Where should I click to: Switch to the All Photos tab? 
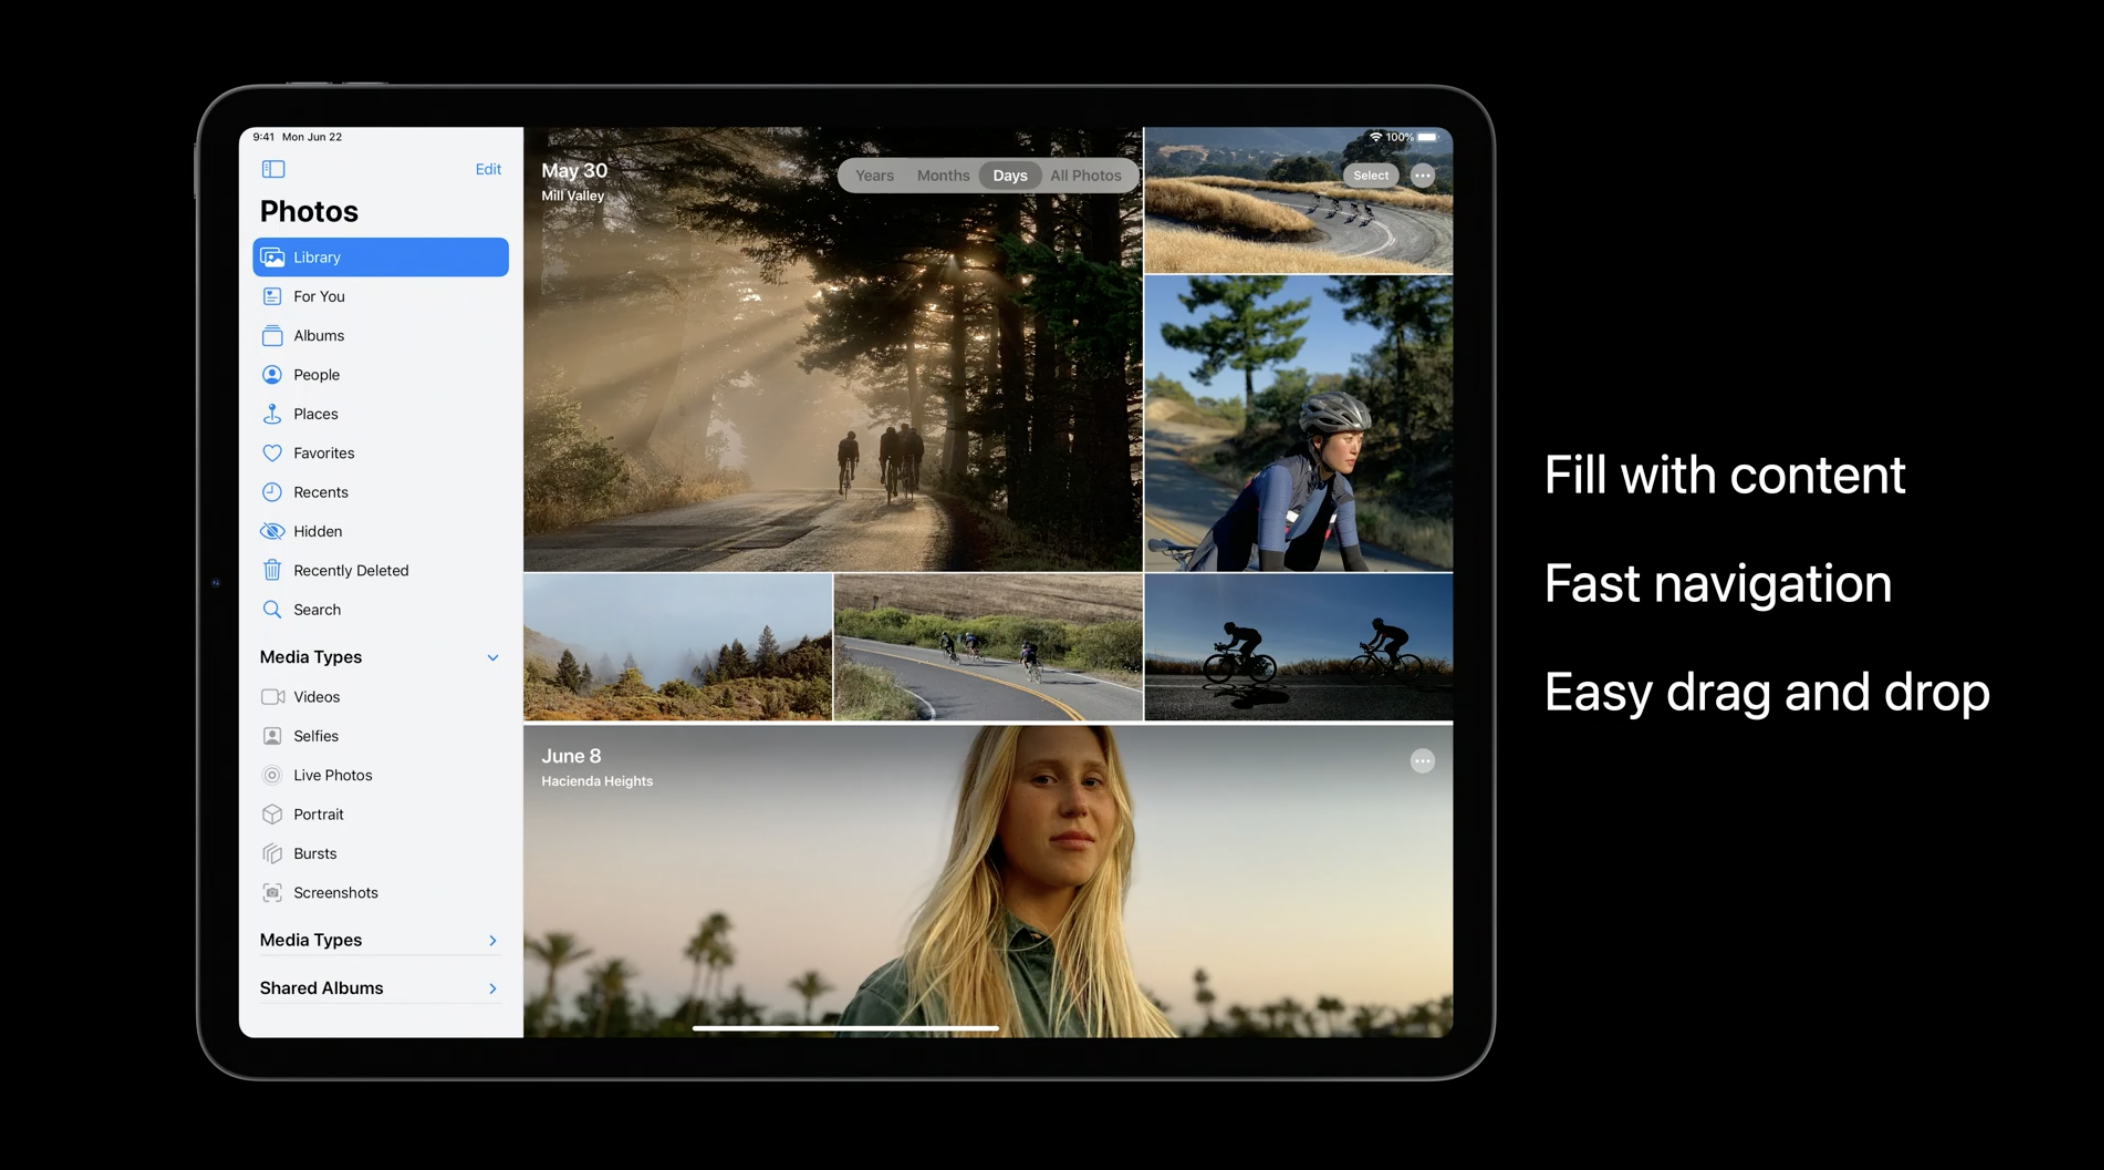1085,175
